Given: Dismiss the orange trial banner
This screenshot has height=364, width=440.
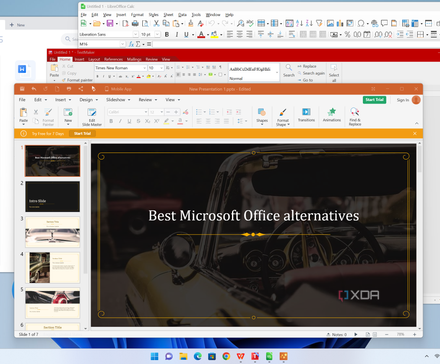Looking at the screenshot, I should pyautogui.click(x=415, y=133).
